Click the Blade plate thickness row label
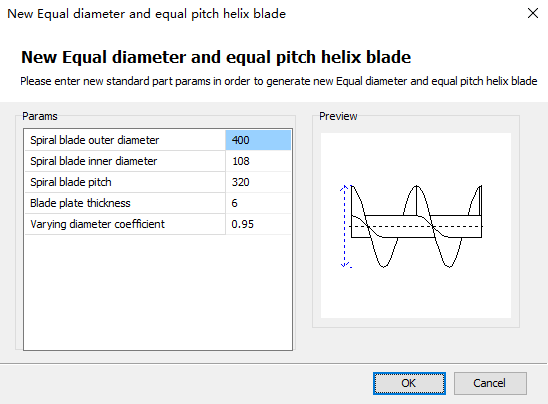548x404 pixels. (80, 203)
